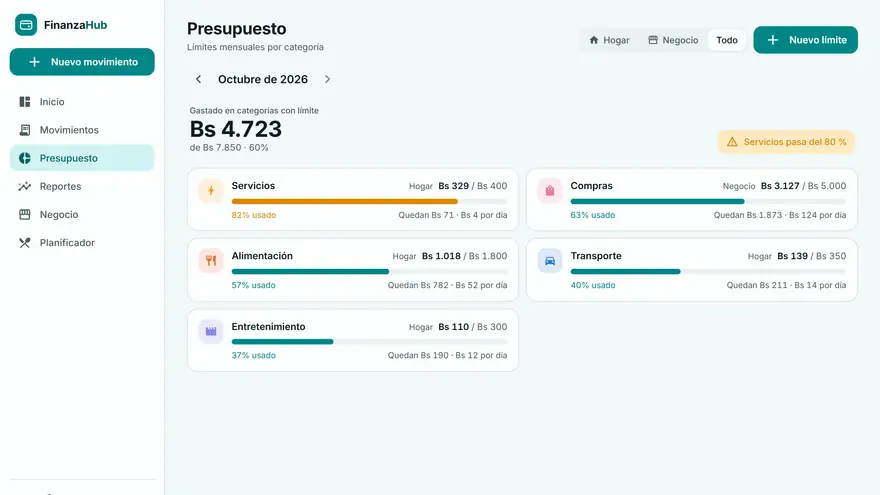Click the Presupuesto page heading
The image size is (880, 495).
click(x=236, y=29)
